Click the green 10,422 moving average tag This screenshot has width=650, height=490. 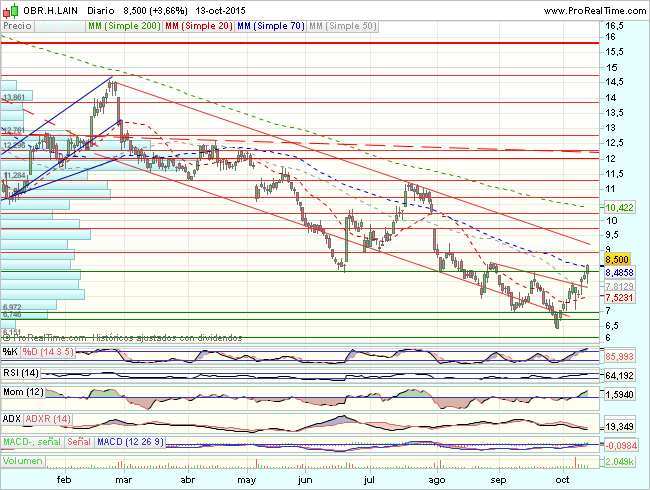621,207
